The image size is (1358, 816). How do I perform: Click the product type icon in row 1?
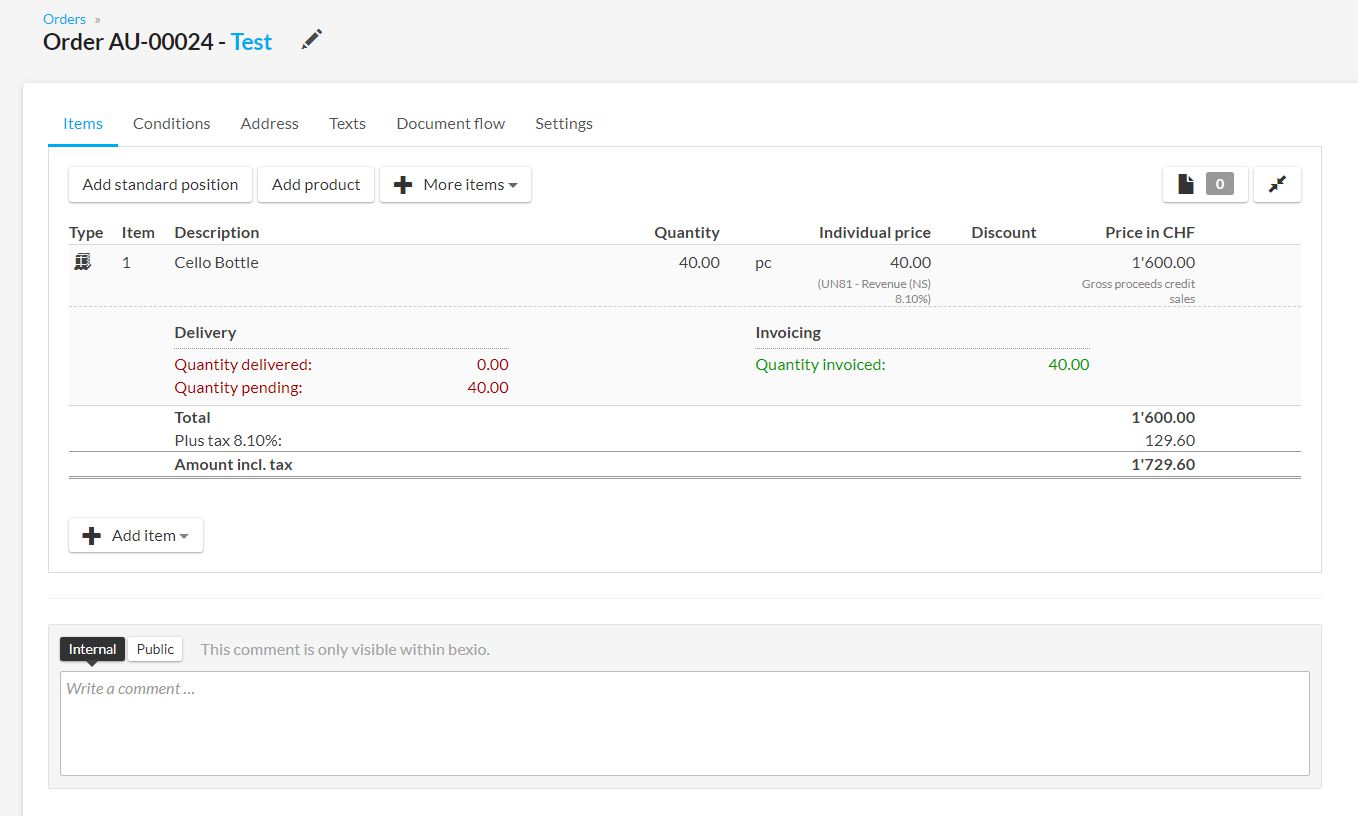83,262
